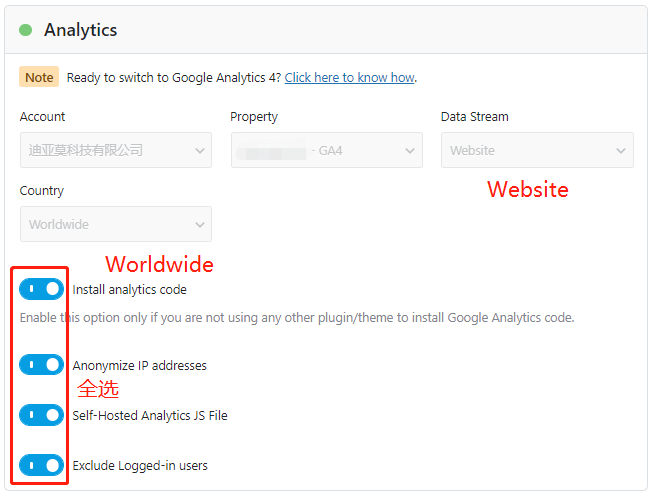Click the 'Install analytics code' label
Screen dimensions: 653x495
coord(130,290)
